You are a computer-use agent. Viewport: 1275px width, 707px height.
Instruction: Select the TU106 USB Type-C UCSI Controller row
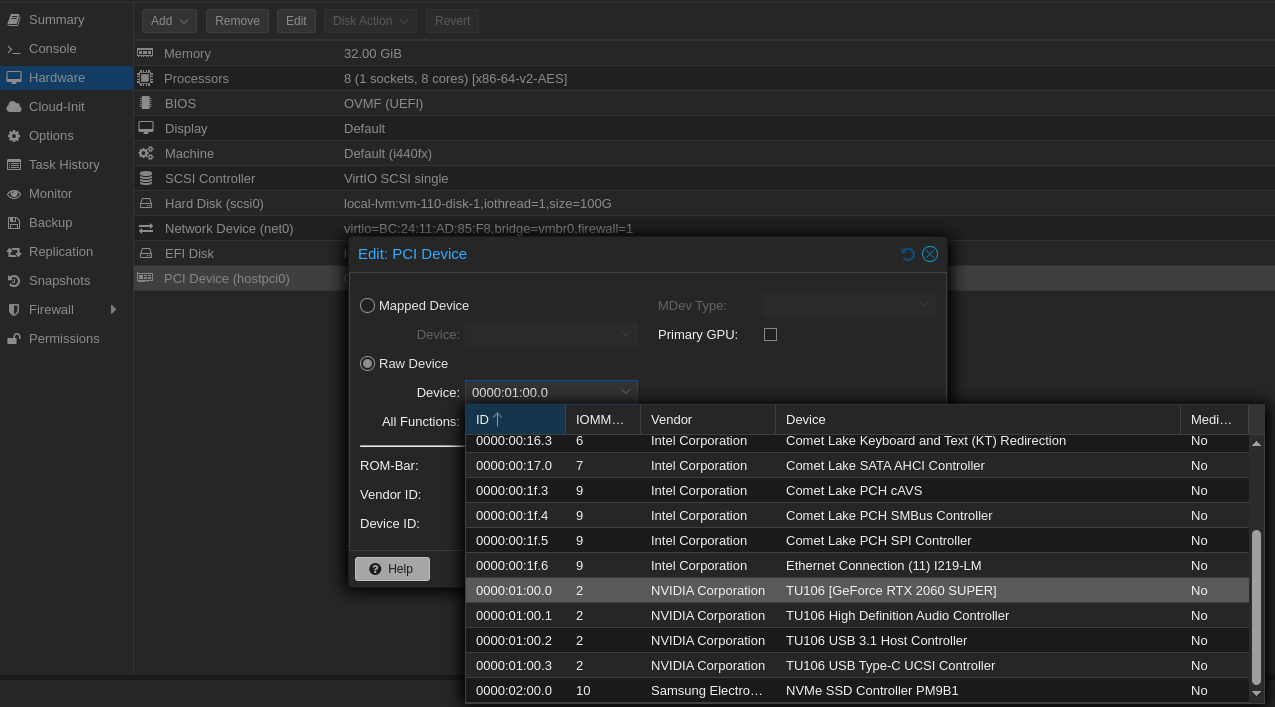(x=857, y=666)
